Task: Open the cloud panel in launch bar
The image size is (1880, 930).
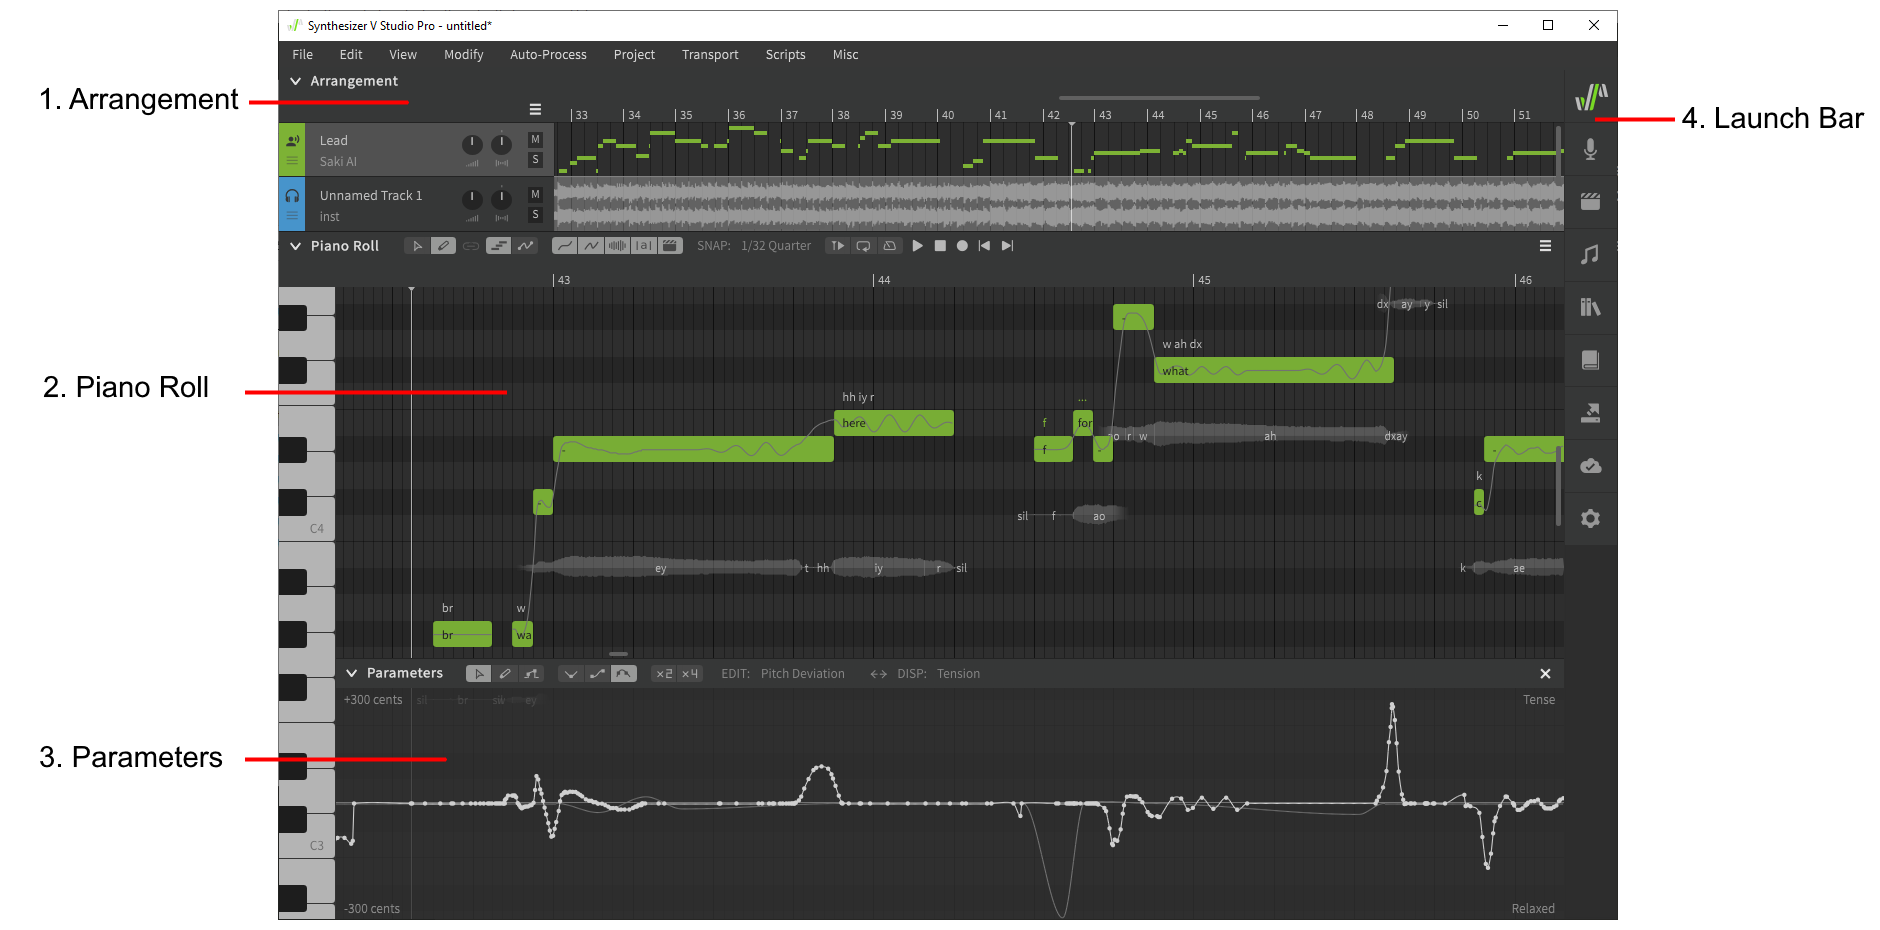Action: (1590, 466)
